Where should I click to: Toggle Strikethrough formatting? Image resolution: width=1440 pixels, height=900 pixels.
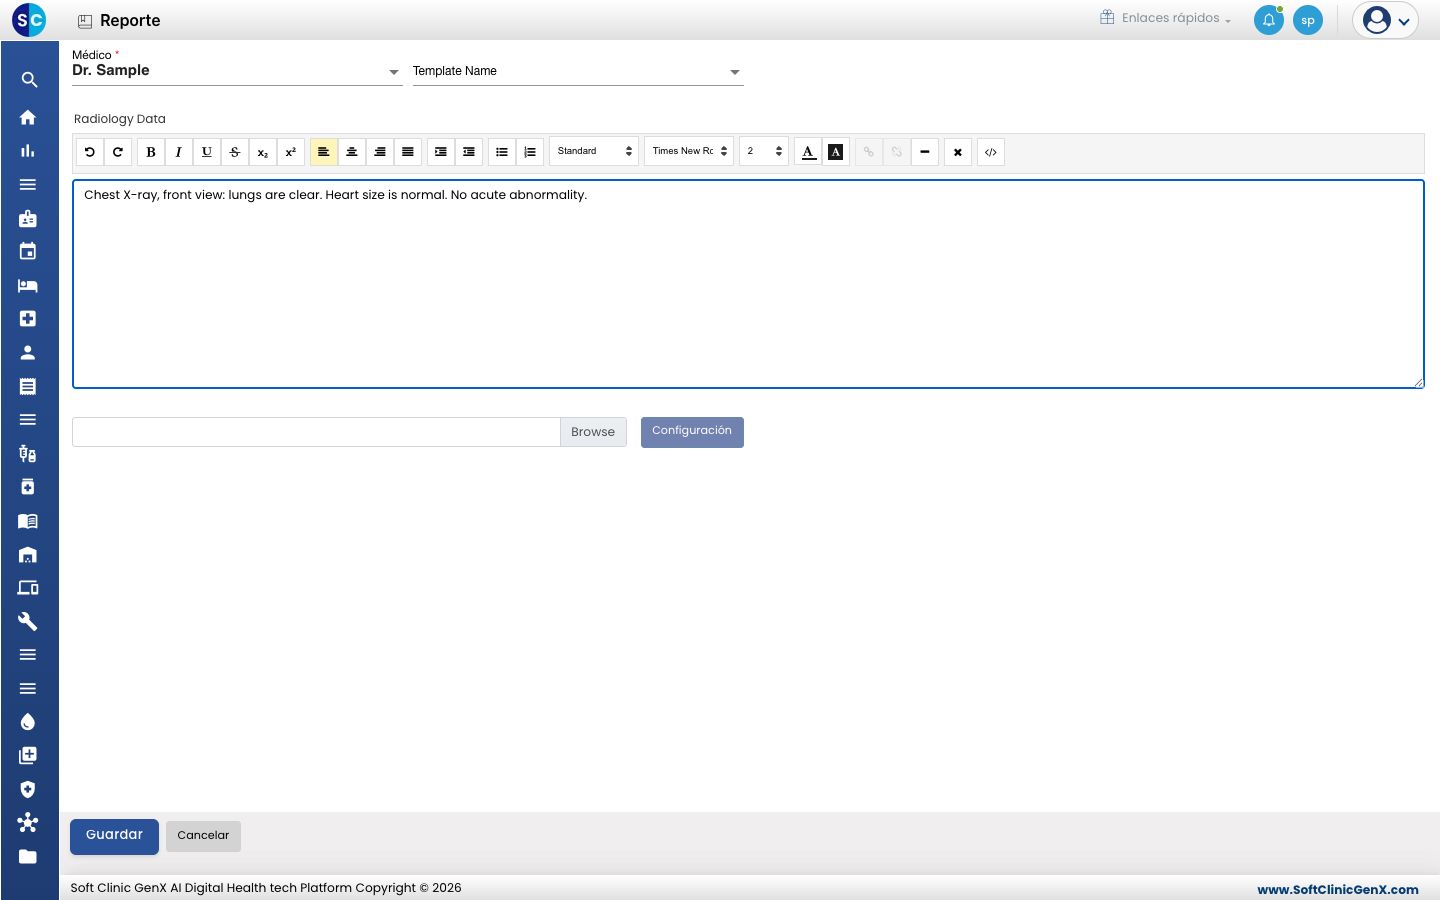[235, 152]
